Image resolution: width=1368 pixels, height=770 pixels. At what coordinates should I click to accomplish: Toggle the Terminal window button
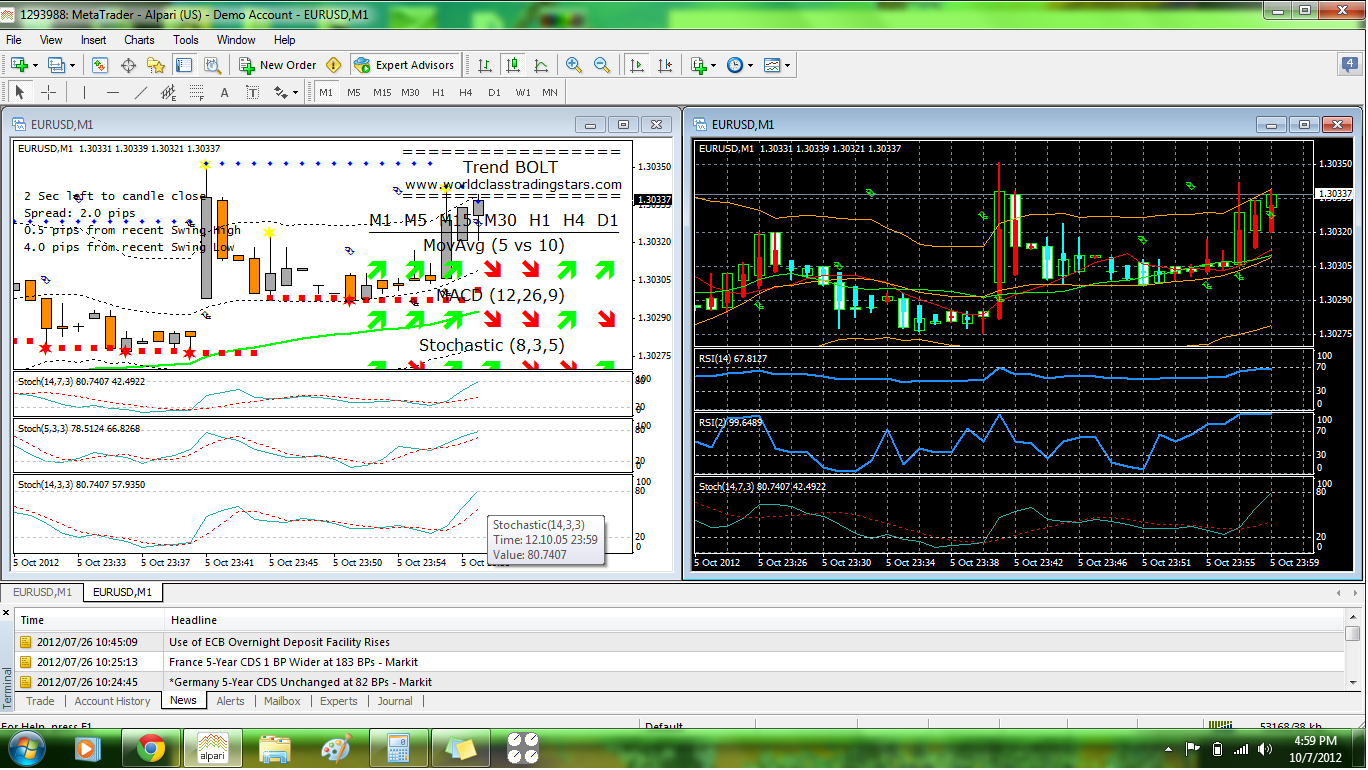pyautogui.click(x=184, y=65)
